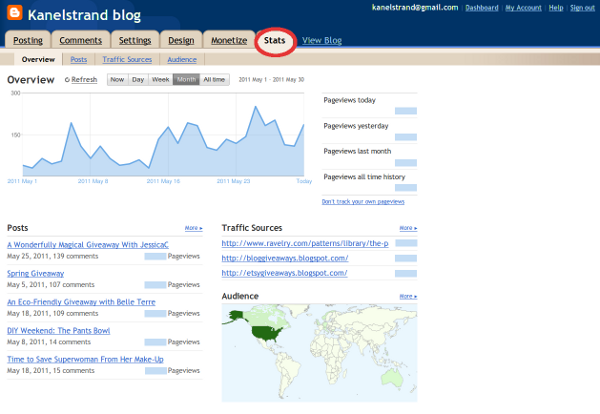Click the Pageviews yesterday label

(356, 126)
